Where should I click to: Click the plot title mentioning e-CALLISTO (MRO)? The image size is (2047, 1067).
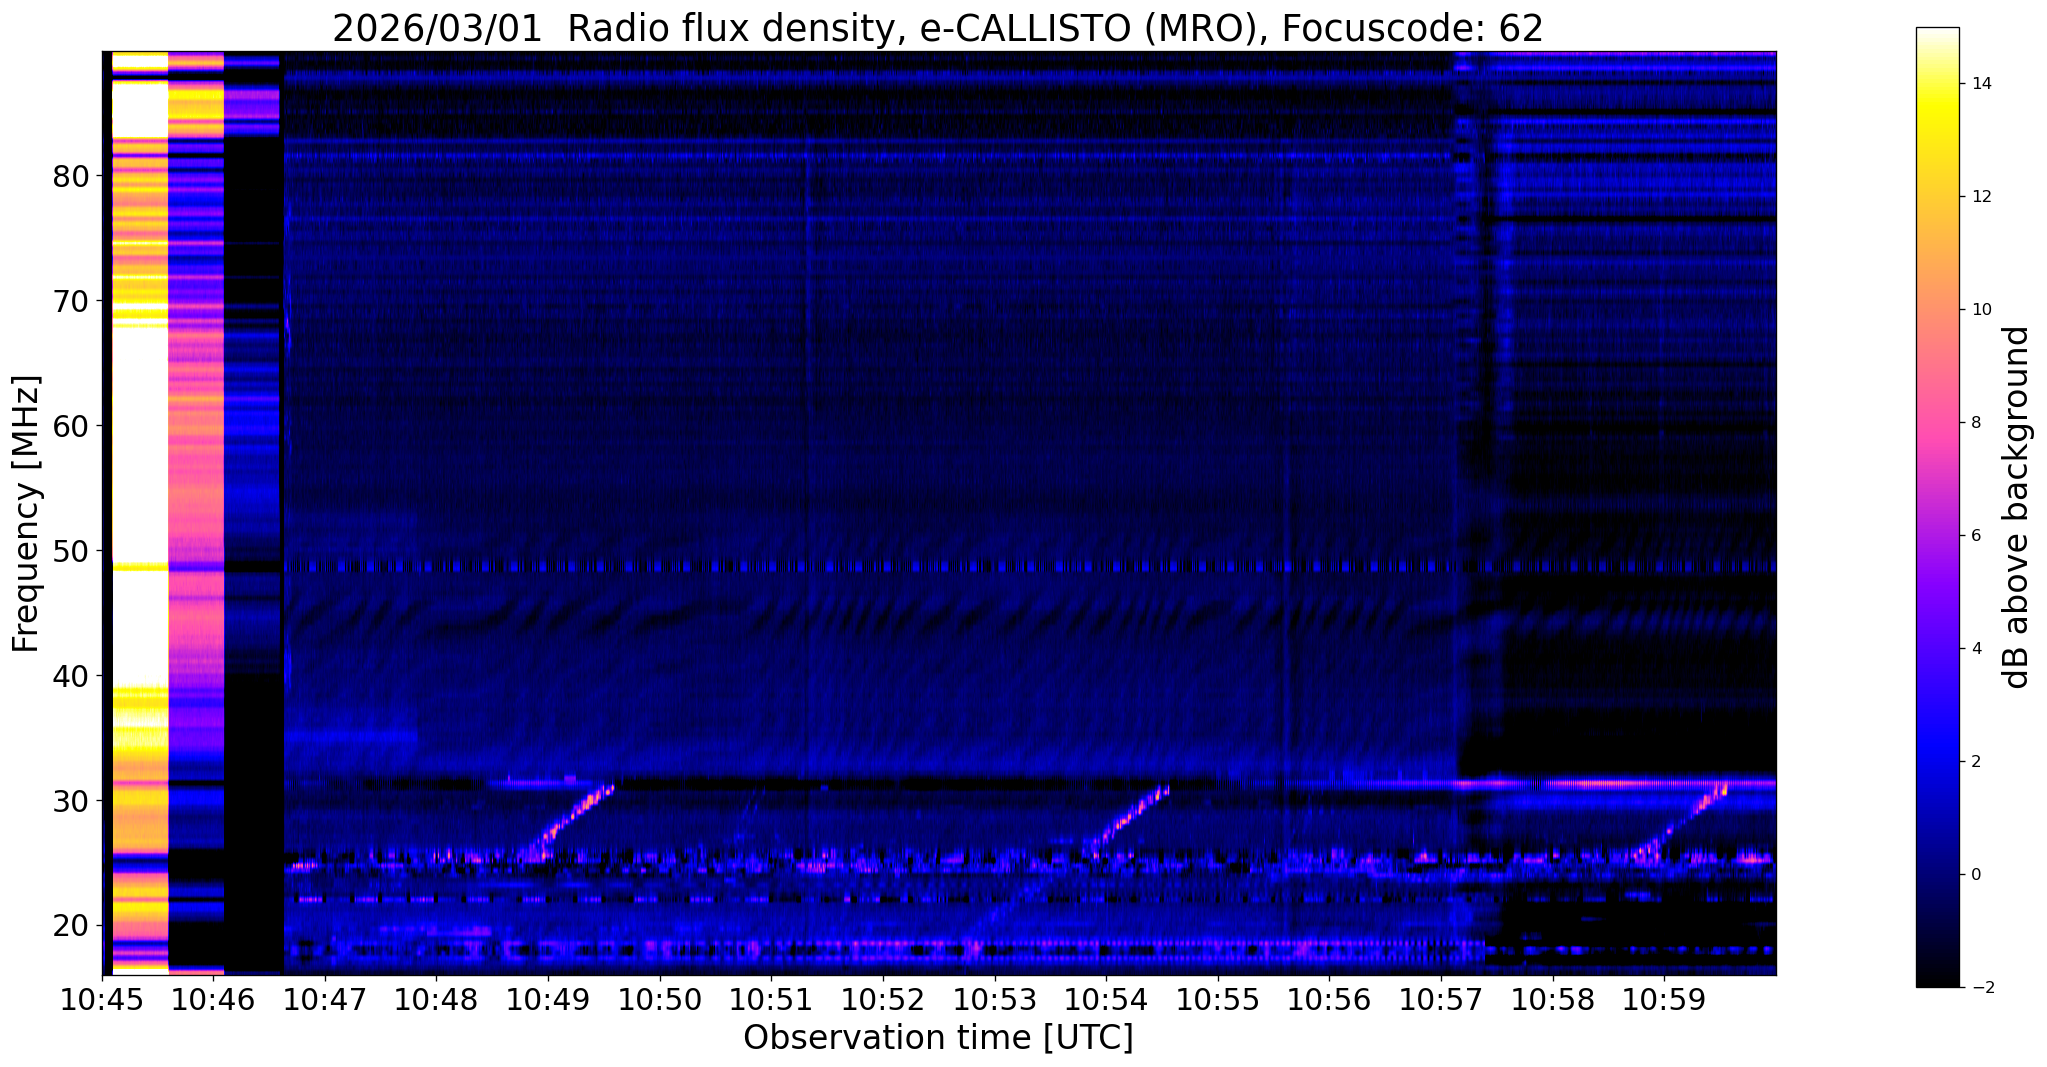pos(938,29)
